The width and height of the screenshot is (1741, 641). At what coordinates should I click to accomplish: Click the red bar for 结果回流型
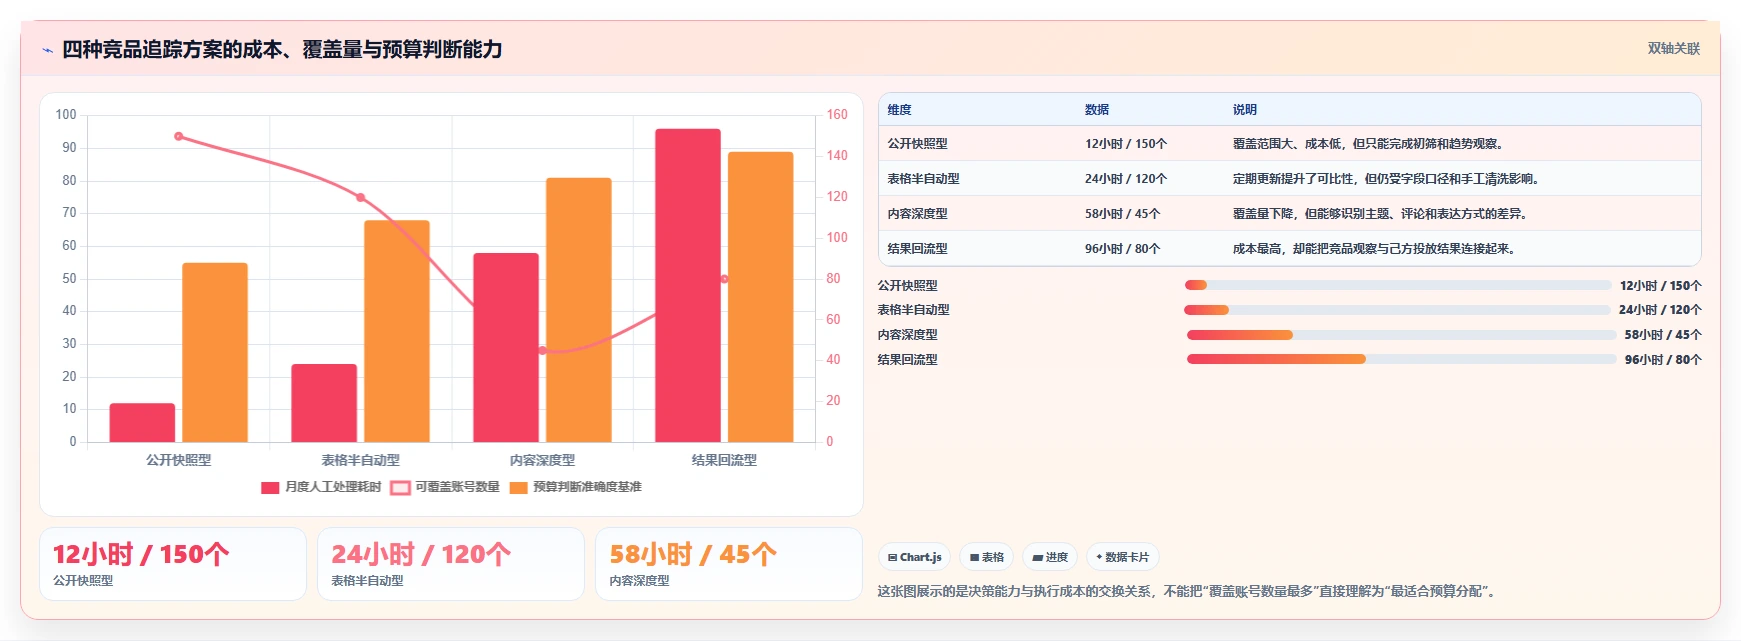[688, 285]
